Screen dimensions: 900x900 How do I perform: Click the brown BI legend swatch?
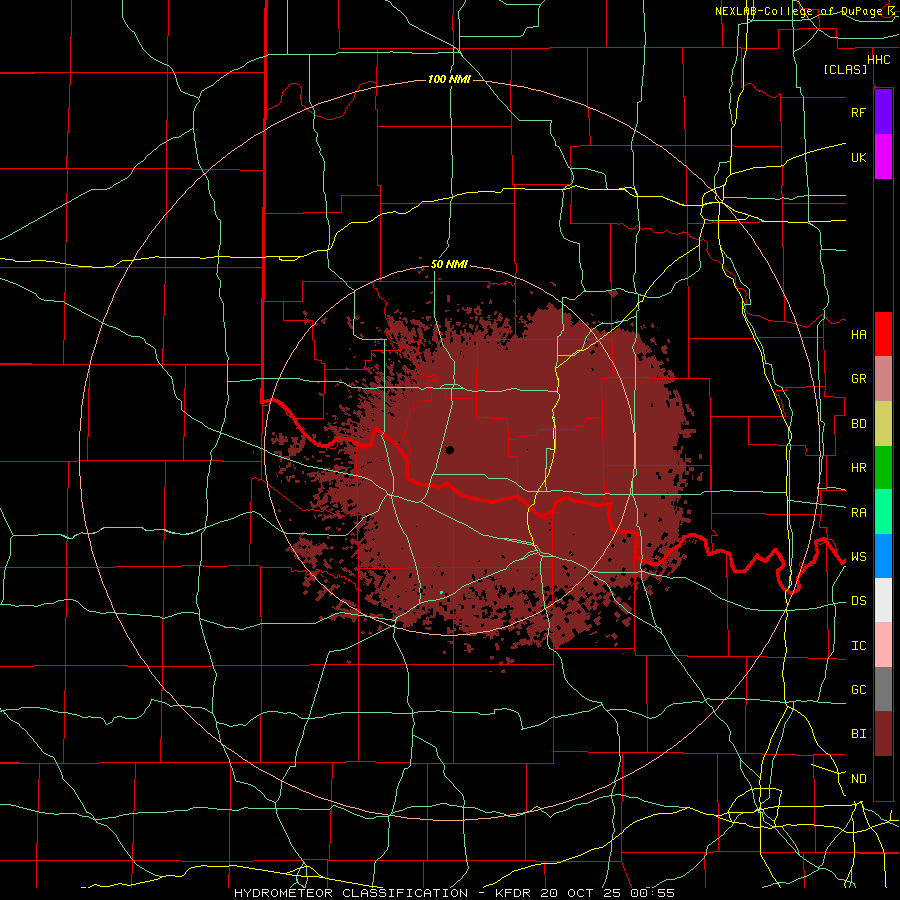coord(883,734)
